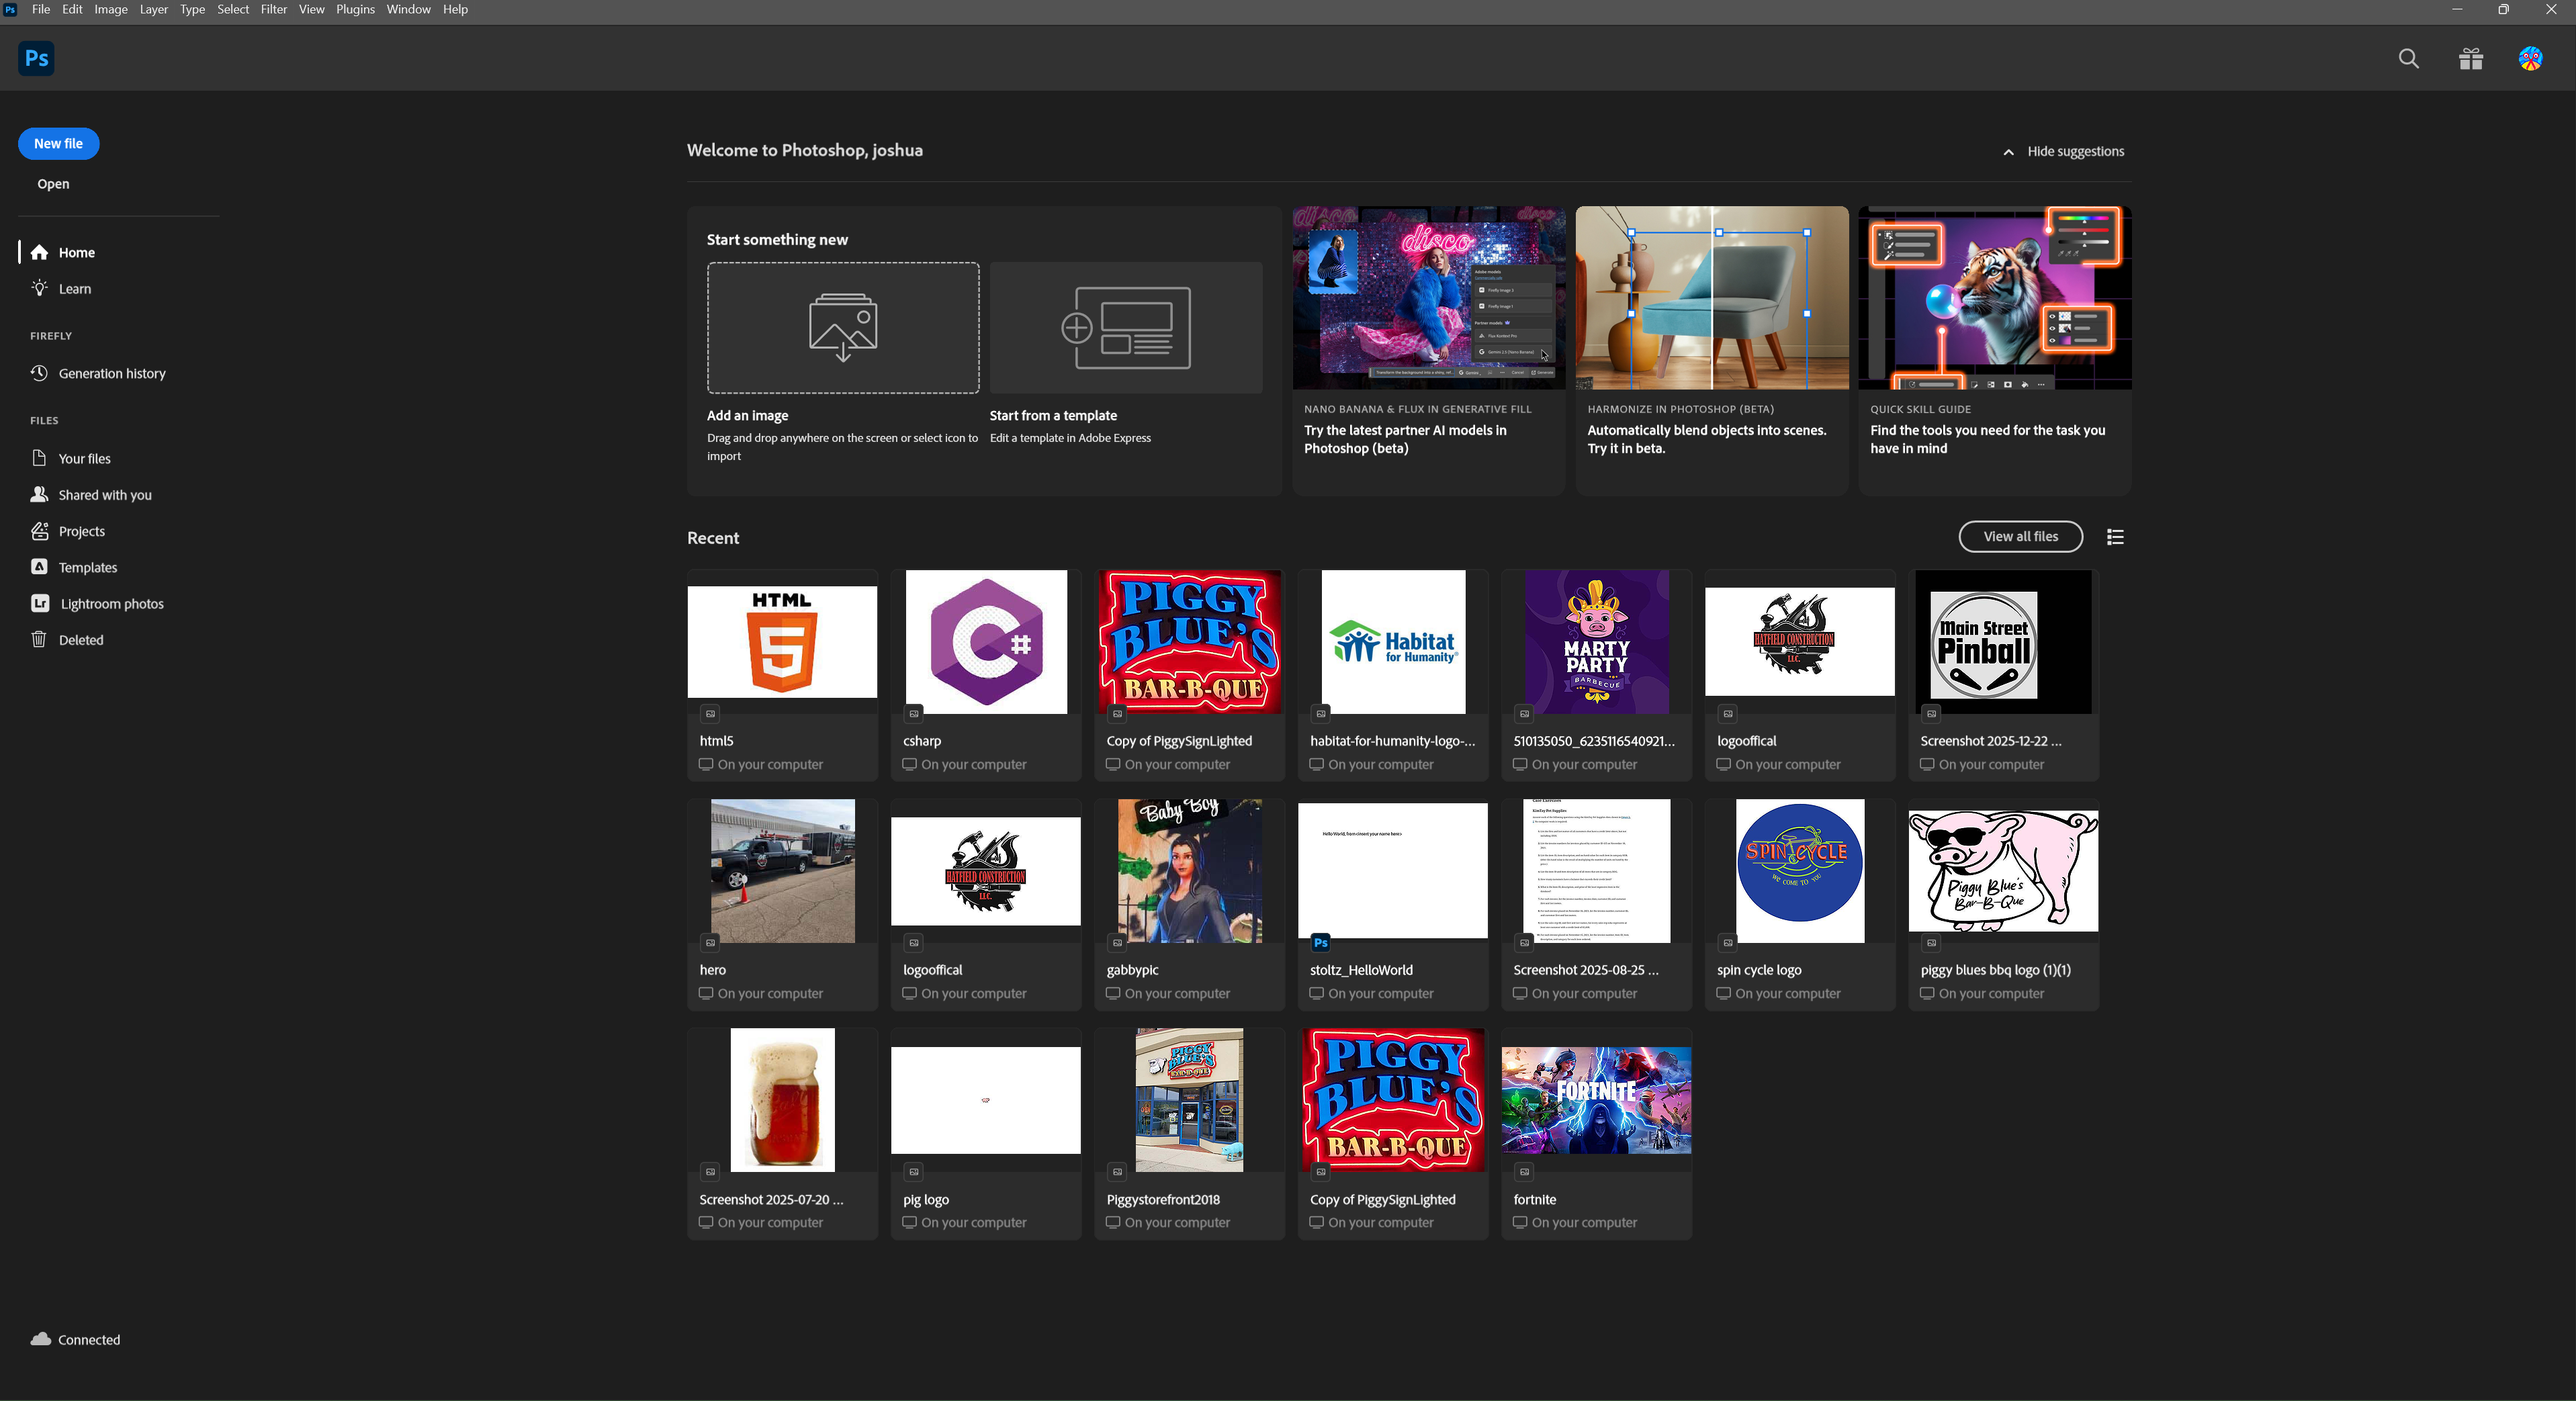Open the Window menu

[x=408, y=9]
